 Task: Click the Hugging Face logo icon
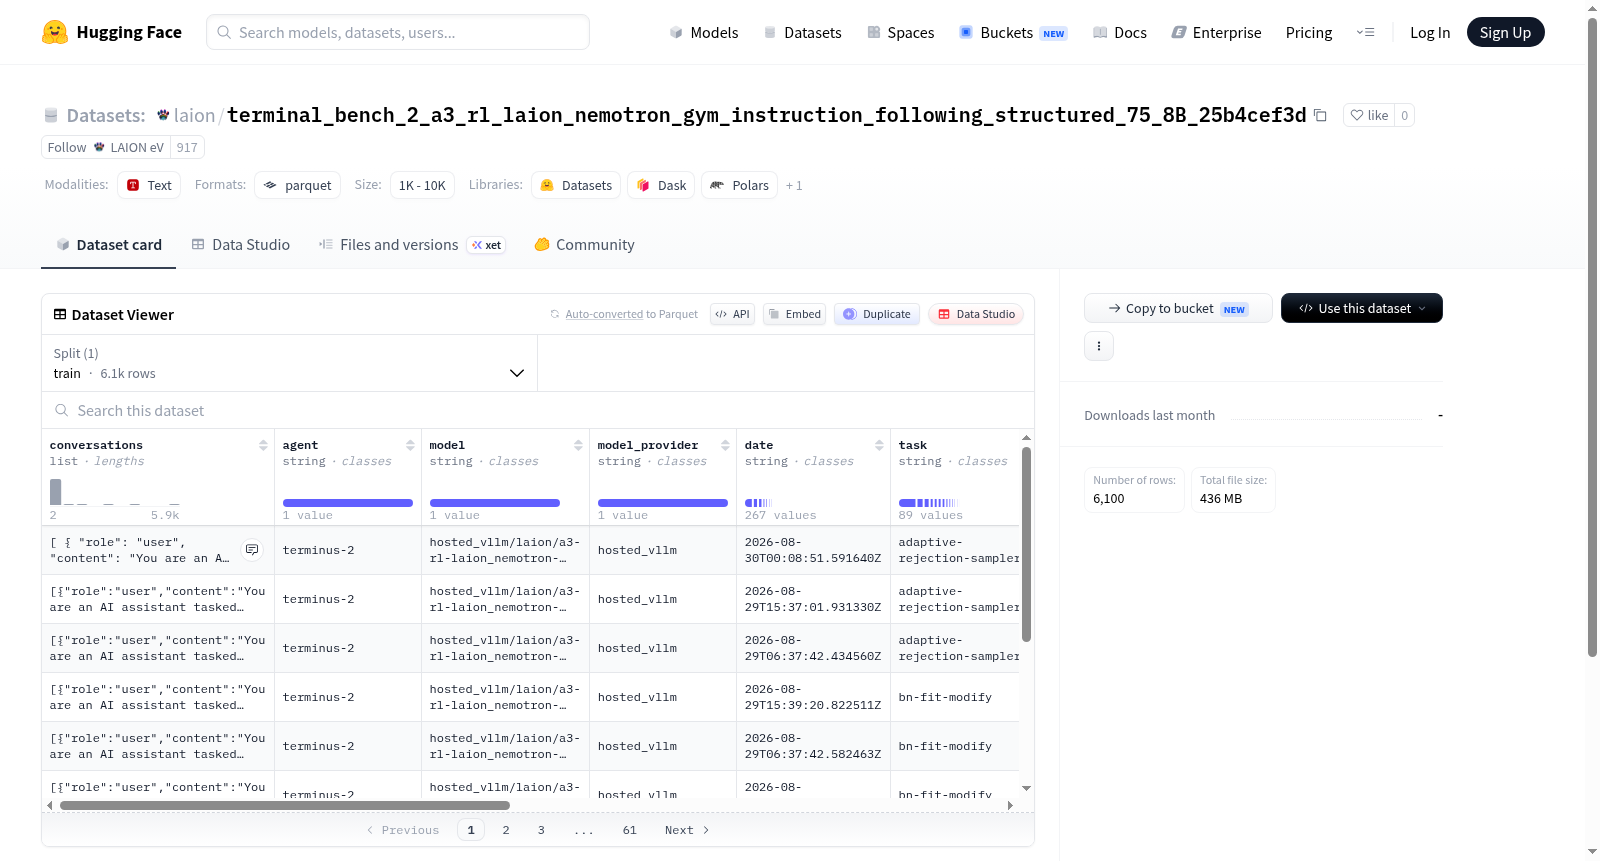(55, 32)
